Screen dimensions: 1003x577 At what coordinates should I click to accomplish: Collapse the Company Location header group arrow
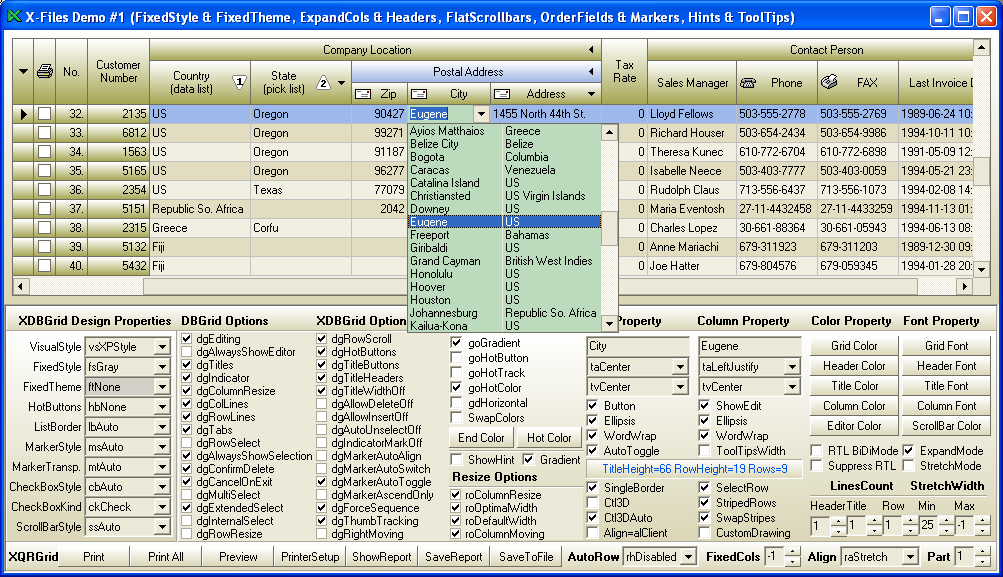(591, 50)
